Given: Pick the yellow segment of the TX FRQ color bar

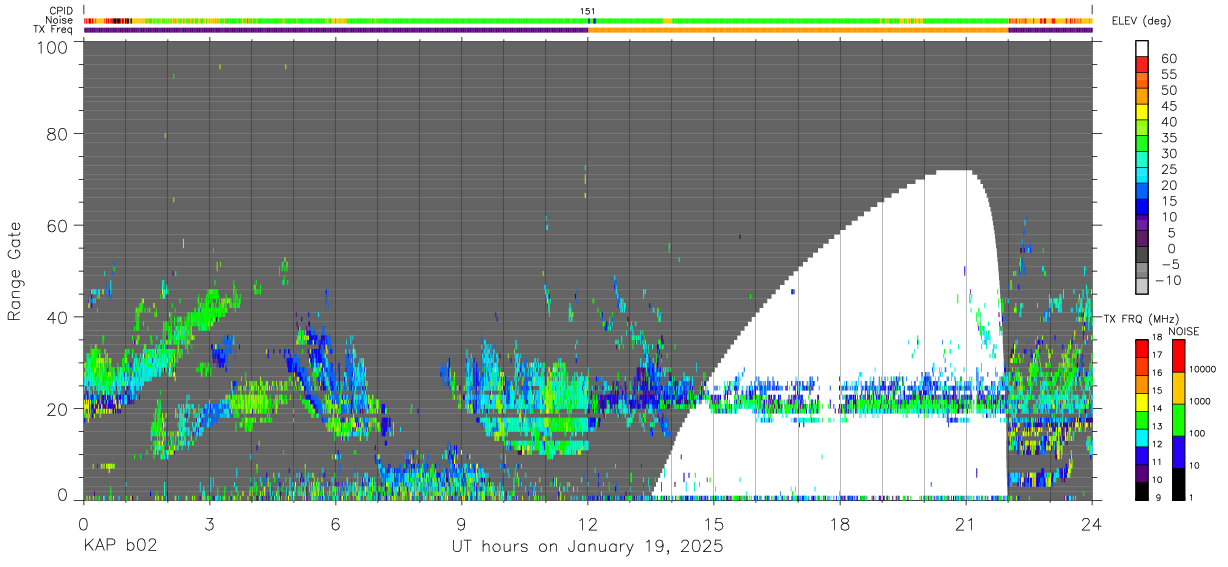Looking at the screenshot, I should pyautogui.click(x=1141, y=404).
